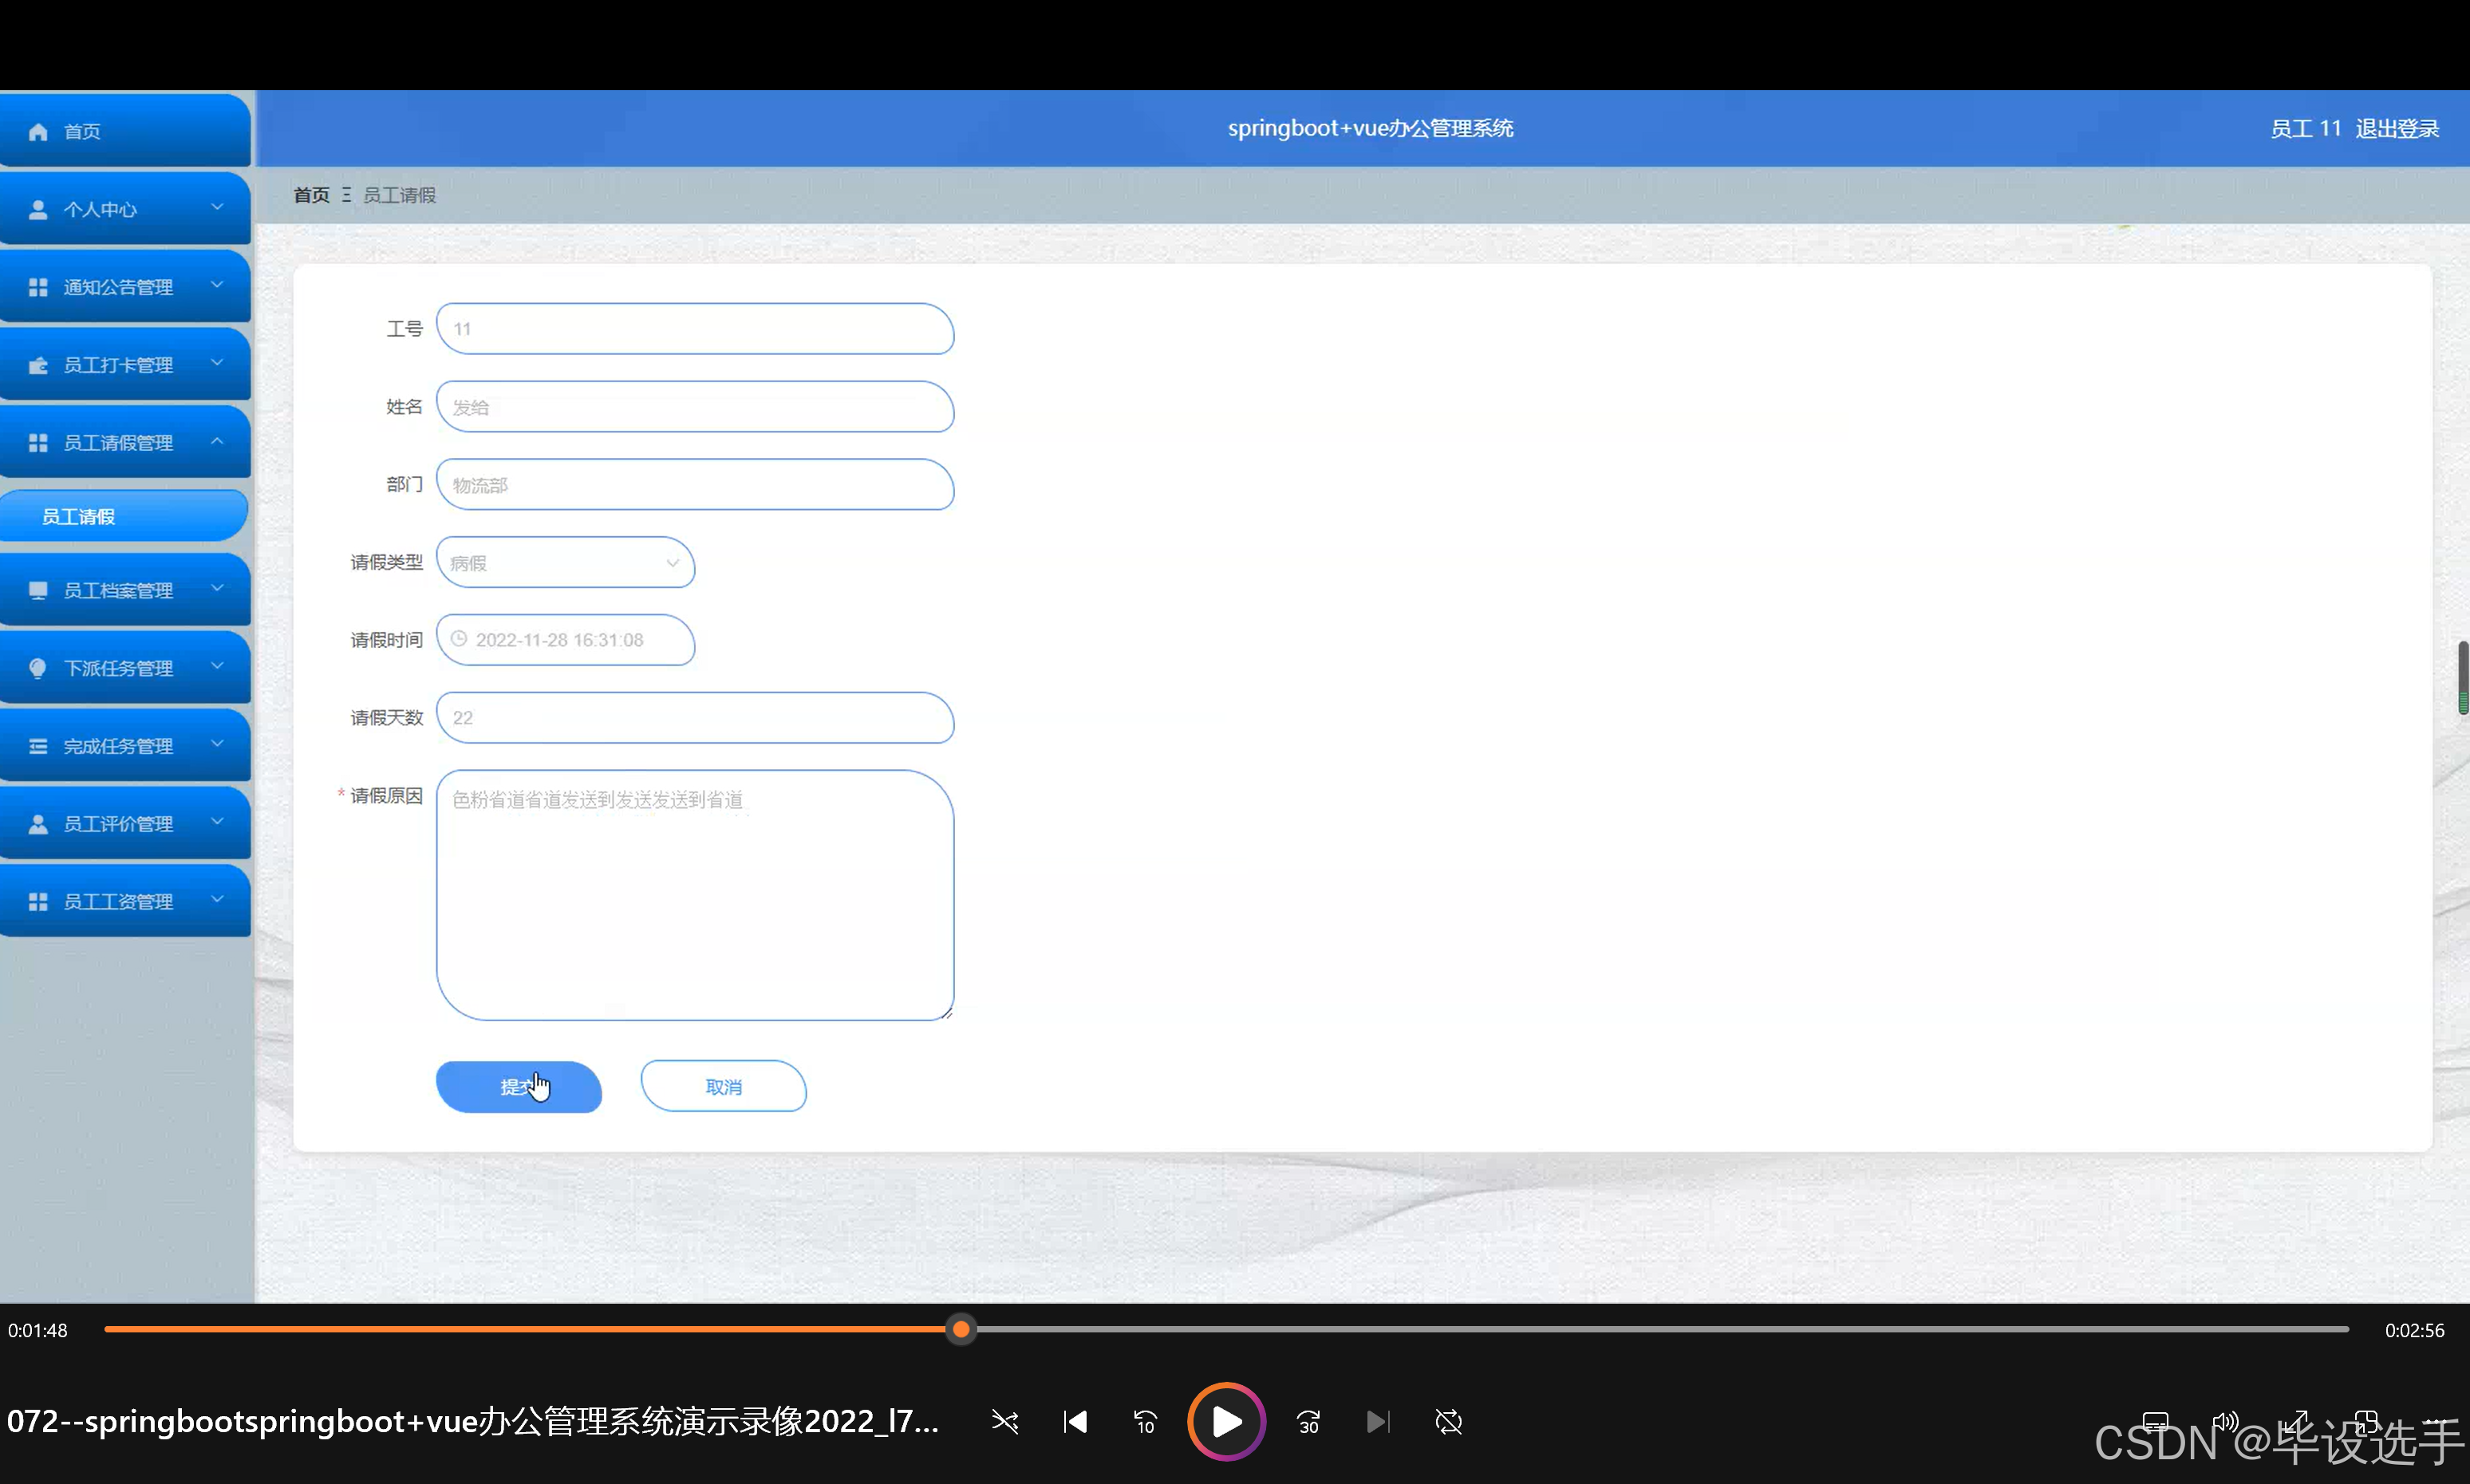Expand the 完成任务管理 menu chevron

click(217, 744)
